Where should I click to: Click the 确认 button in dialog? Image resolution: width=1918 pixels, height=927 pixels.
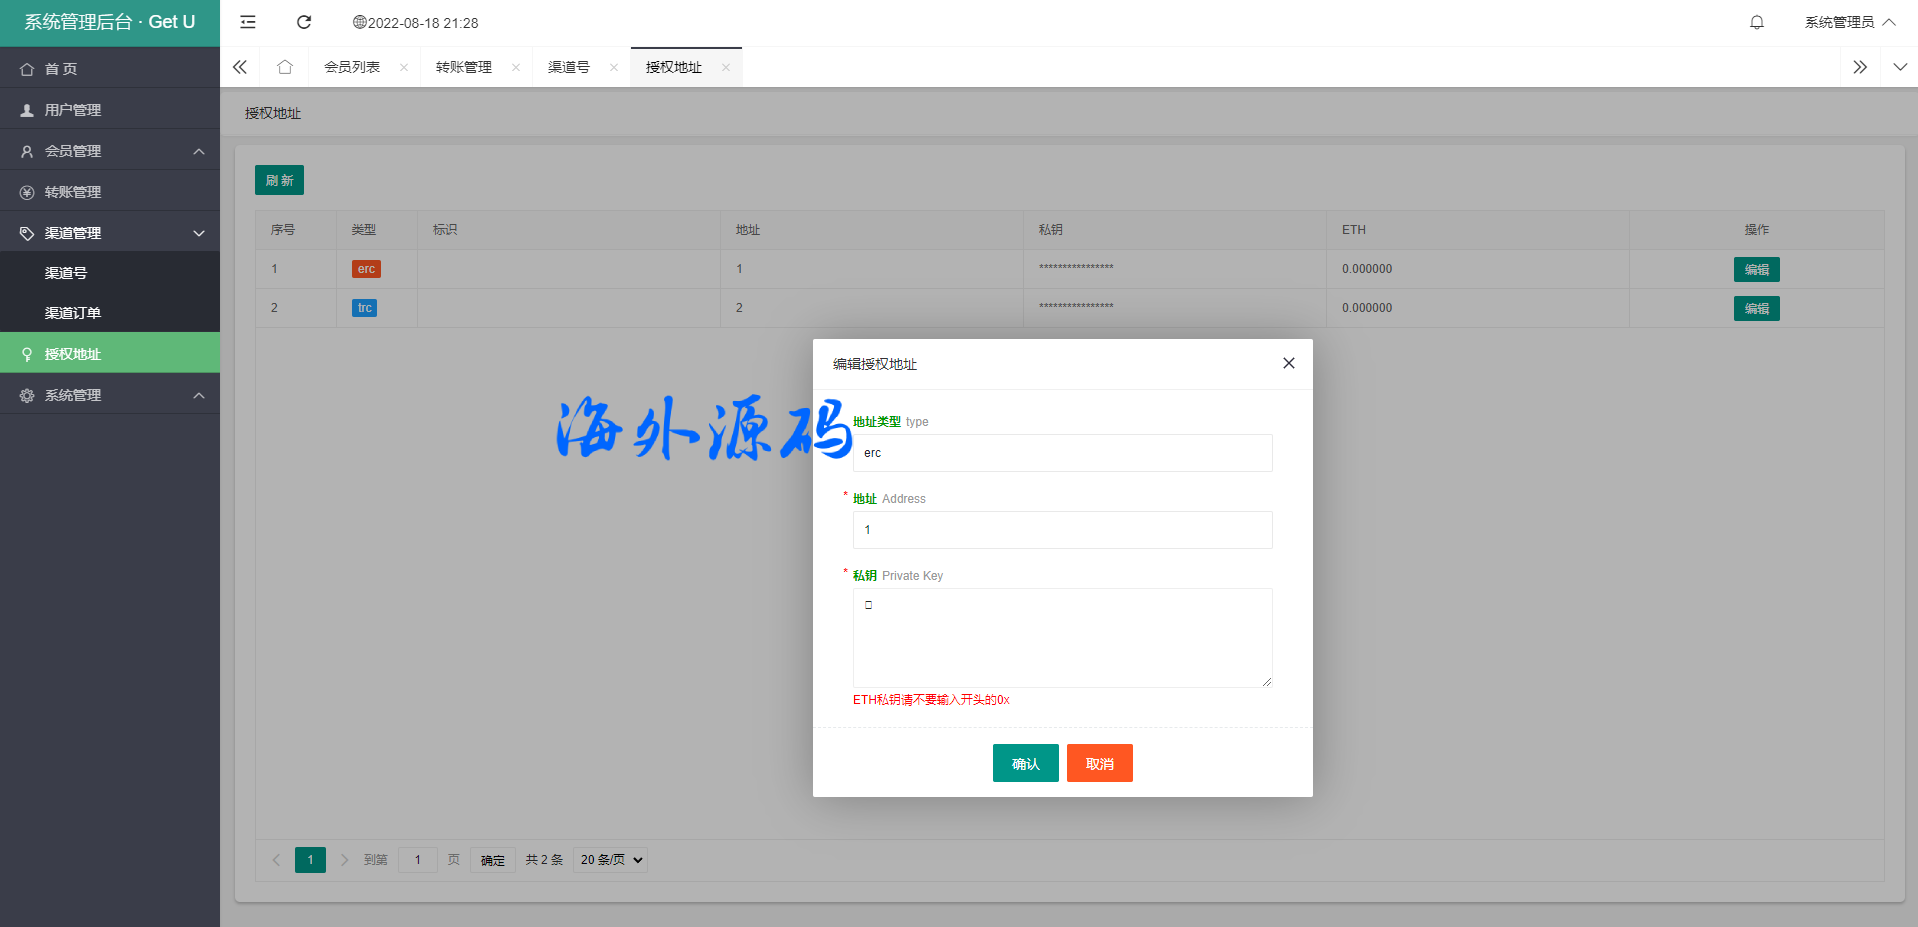1025,763
